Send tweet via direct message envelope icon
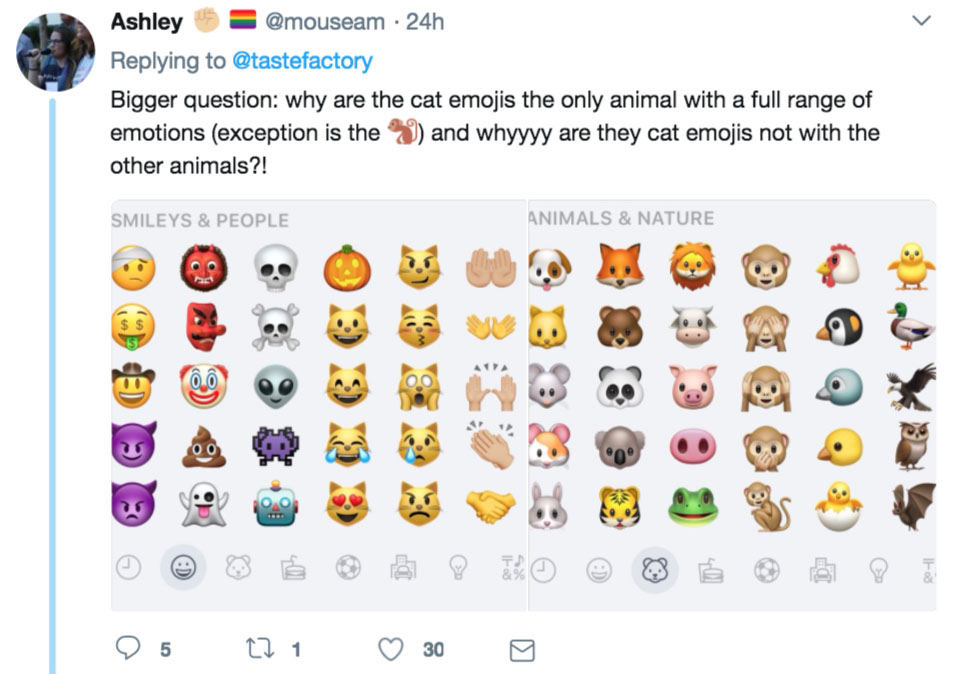 [x=522, y=650]
